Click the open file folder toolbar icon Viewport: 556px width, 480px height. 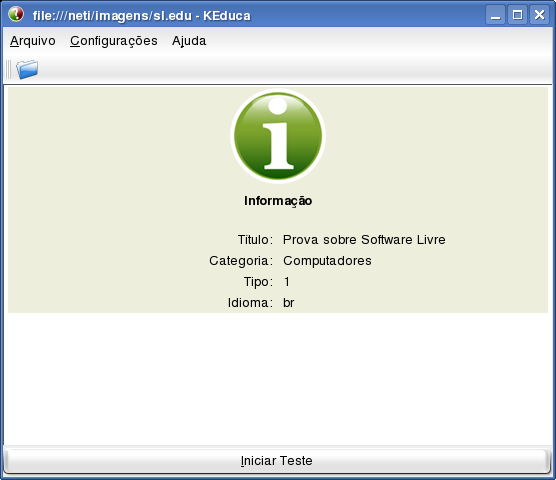click(x=27, y=69)
